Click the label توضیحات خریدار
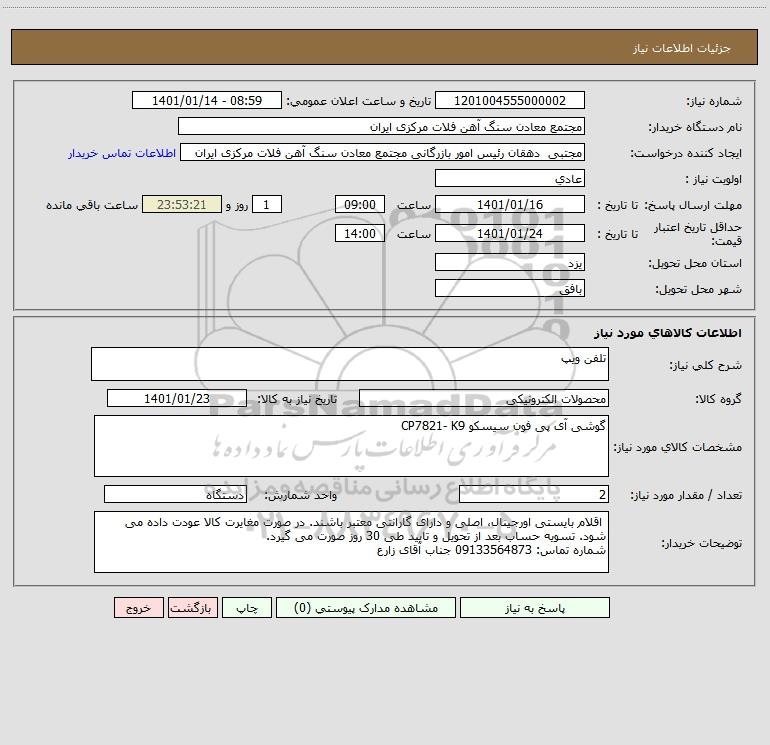The image size is (770, 745). pos(701,543)
